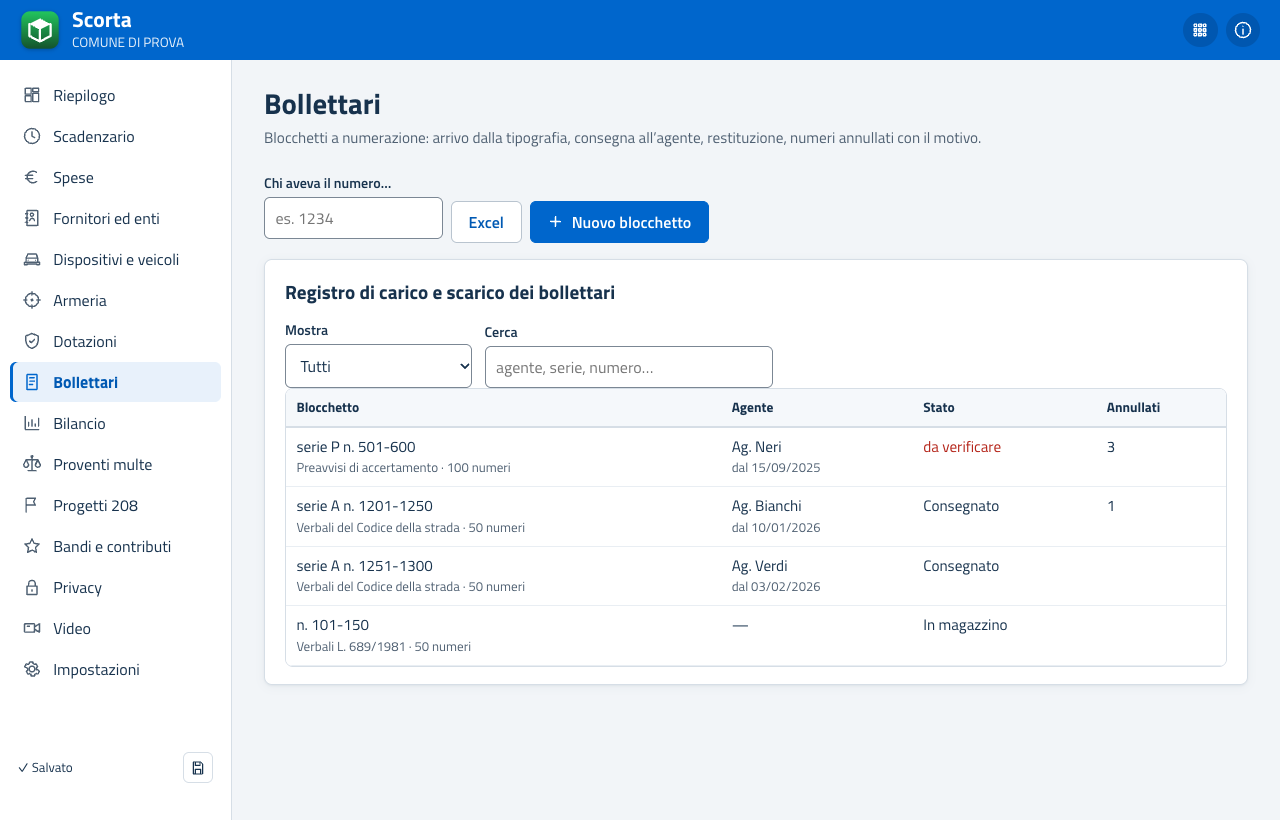
Task: Click the 'da verificare' status
Action: (x=962, y=447)
